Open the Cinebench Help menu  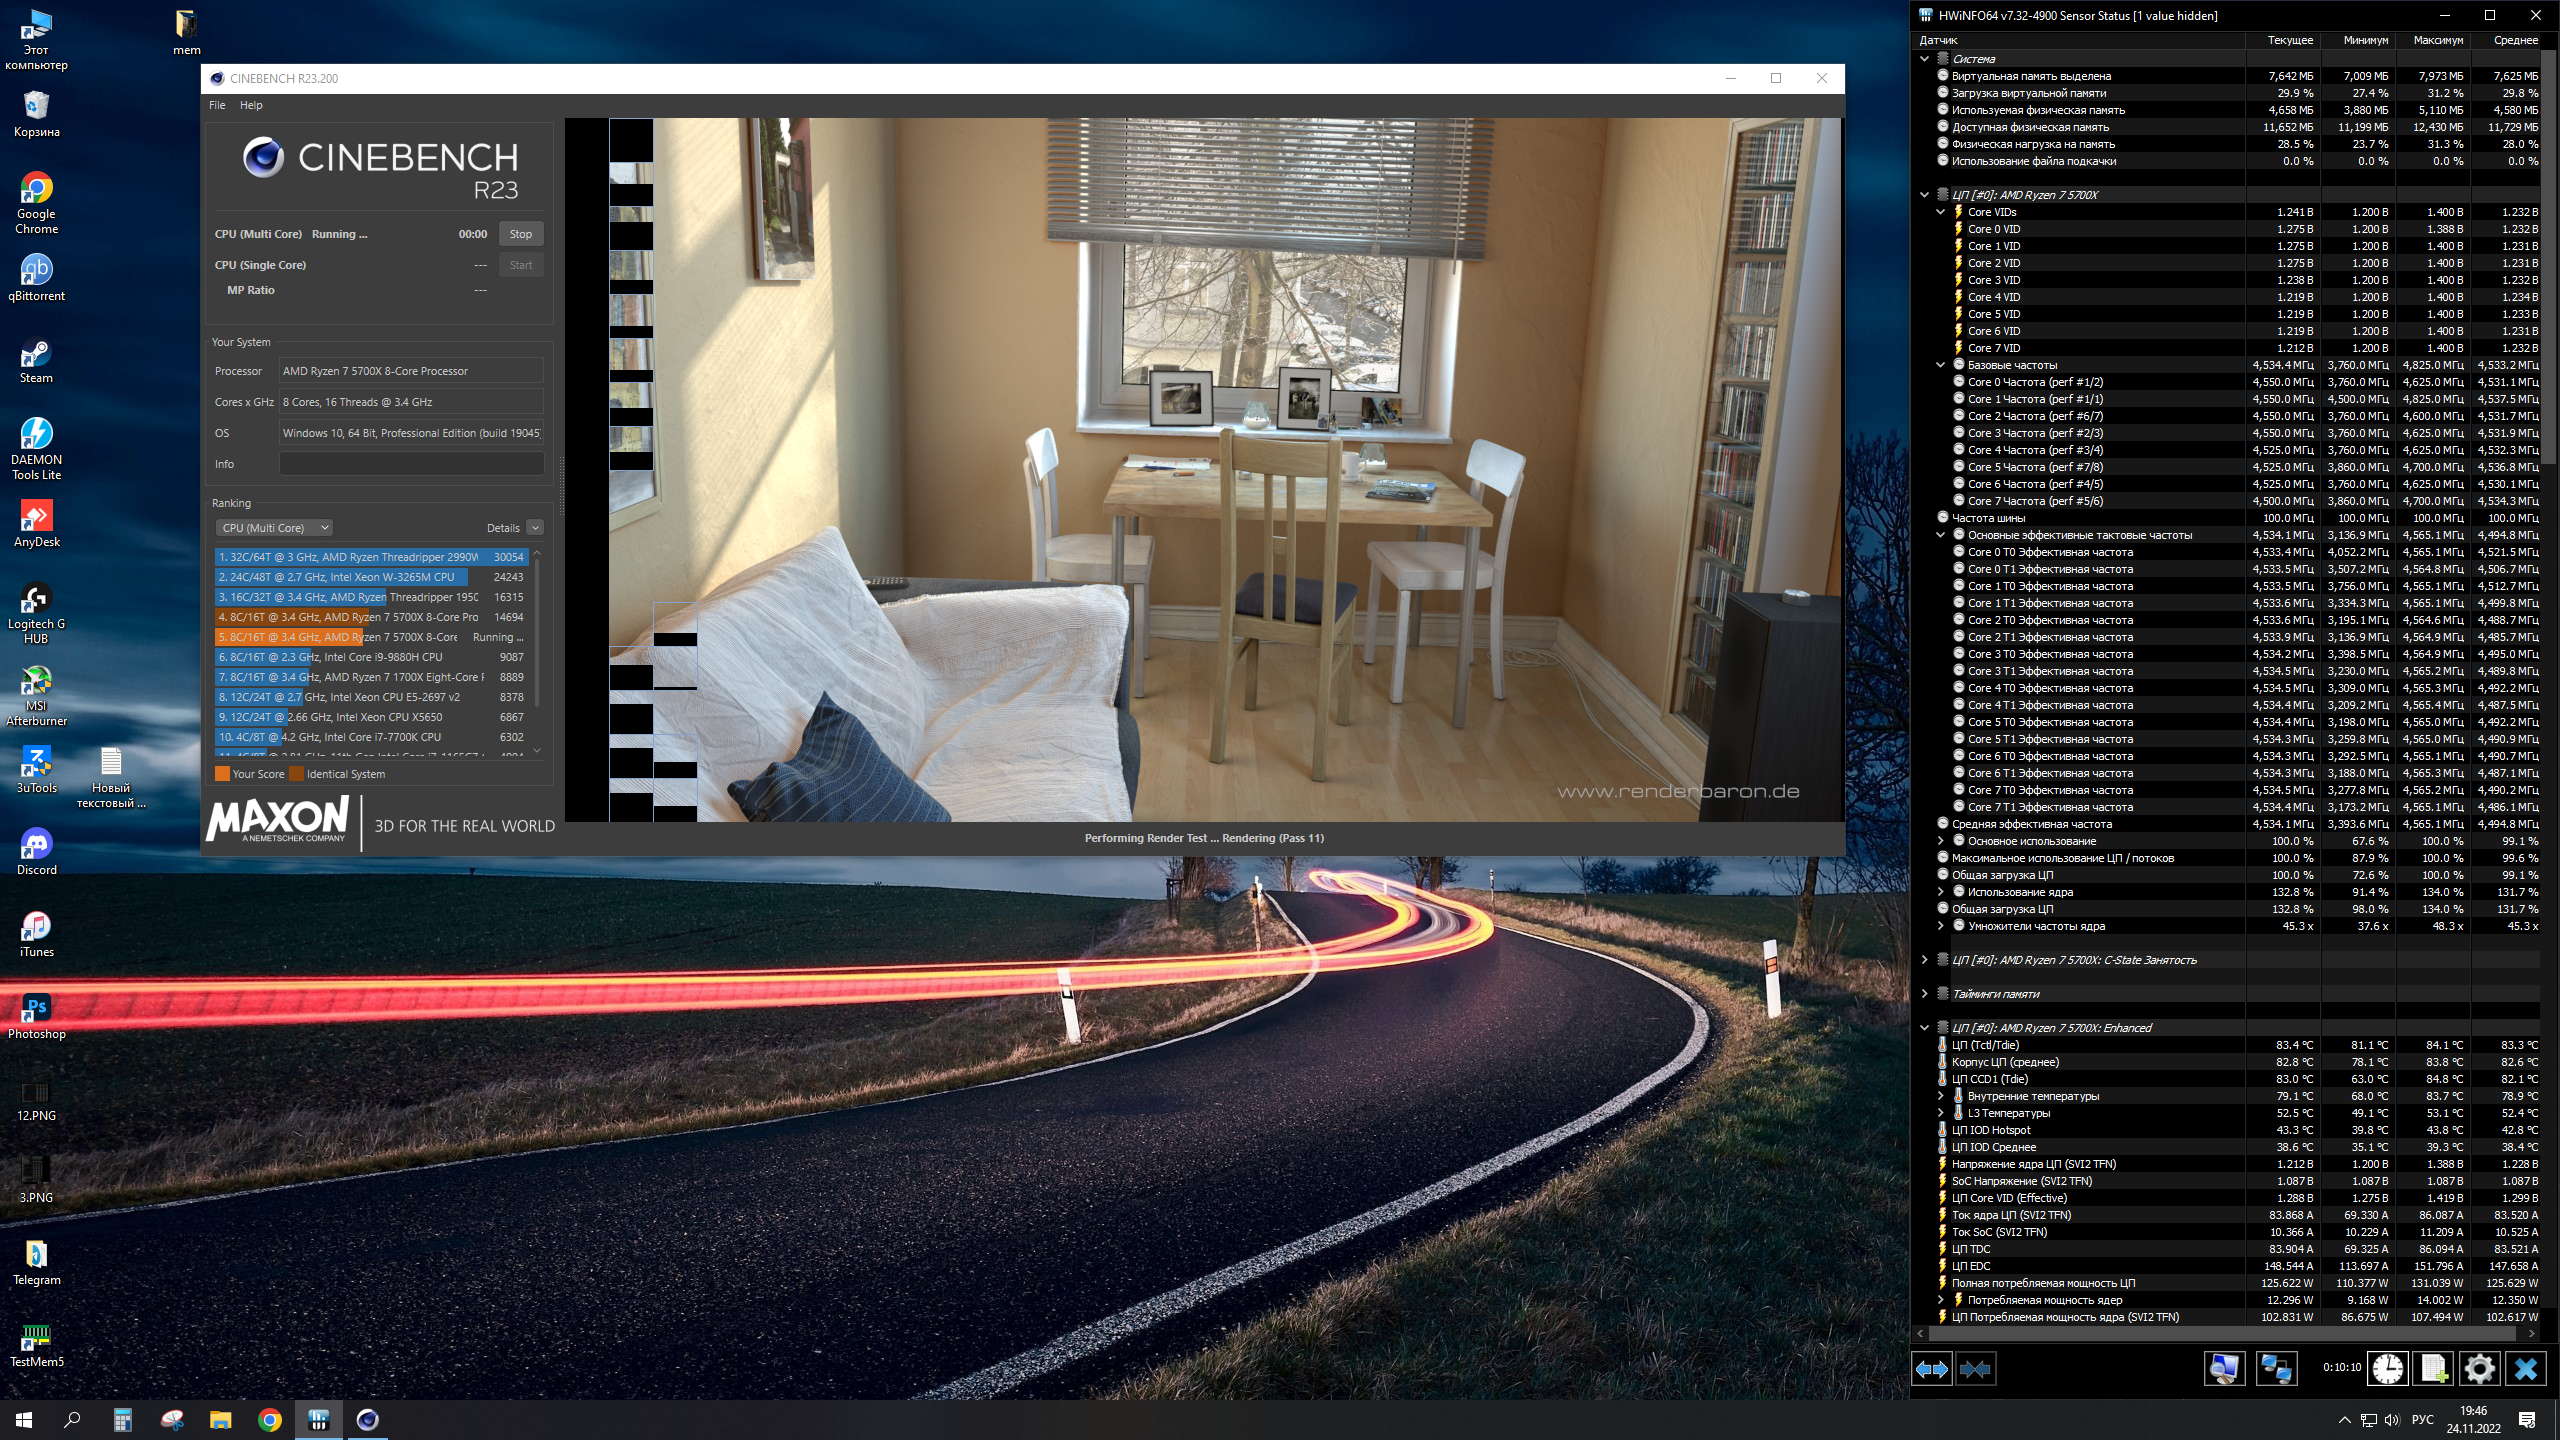point(251,105)
